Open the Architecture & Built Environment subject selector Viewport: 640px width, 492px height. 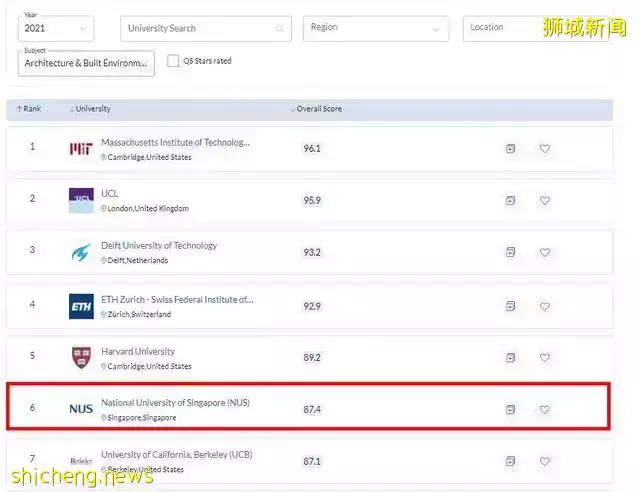click(87, 64)
